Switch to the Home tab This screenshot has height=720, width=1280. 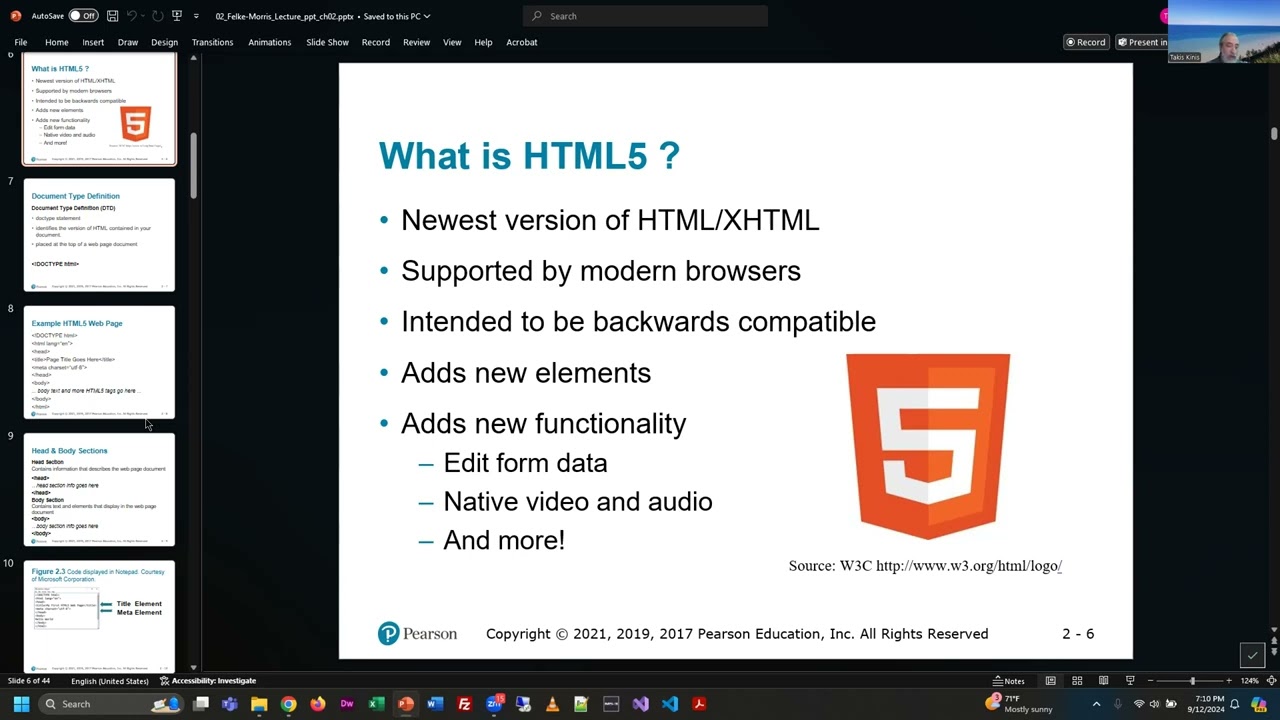[57, 42]
